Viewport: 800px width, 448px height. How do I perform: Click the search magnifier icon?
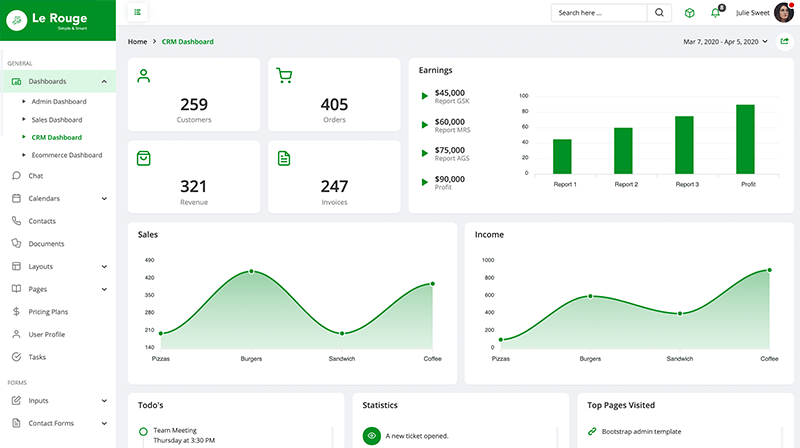tap(659, 13)
